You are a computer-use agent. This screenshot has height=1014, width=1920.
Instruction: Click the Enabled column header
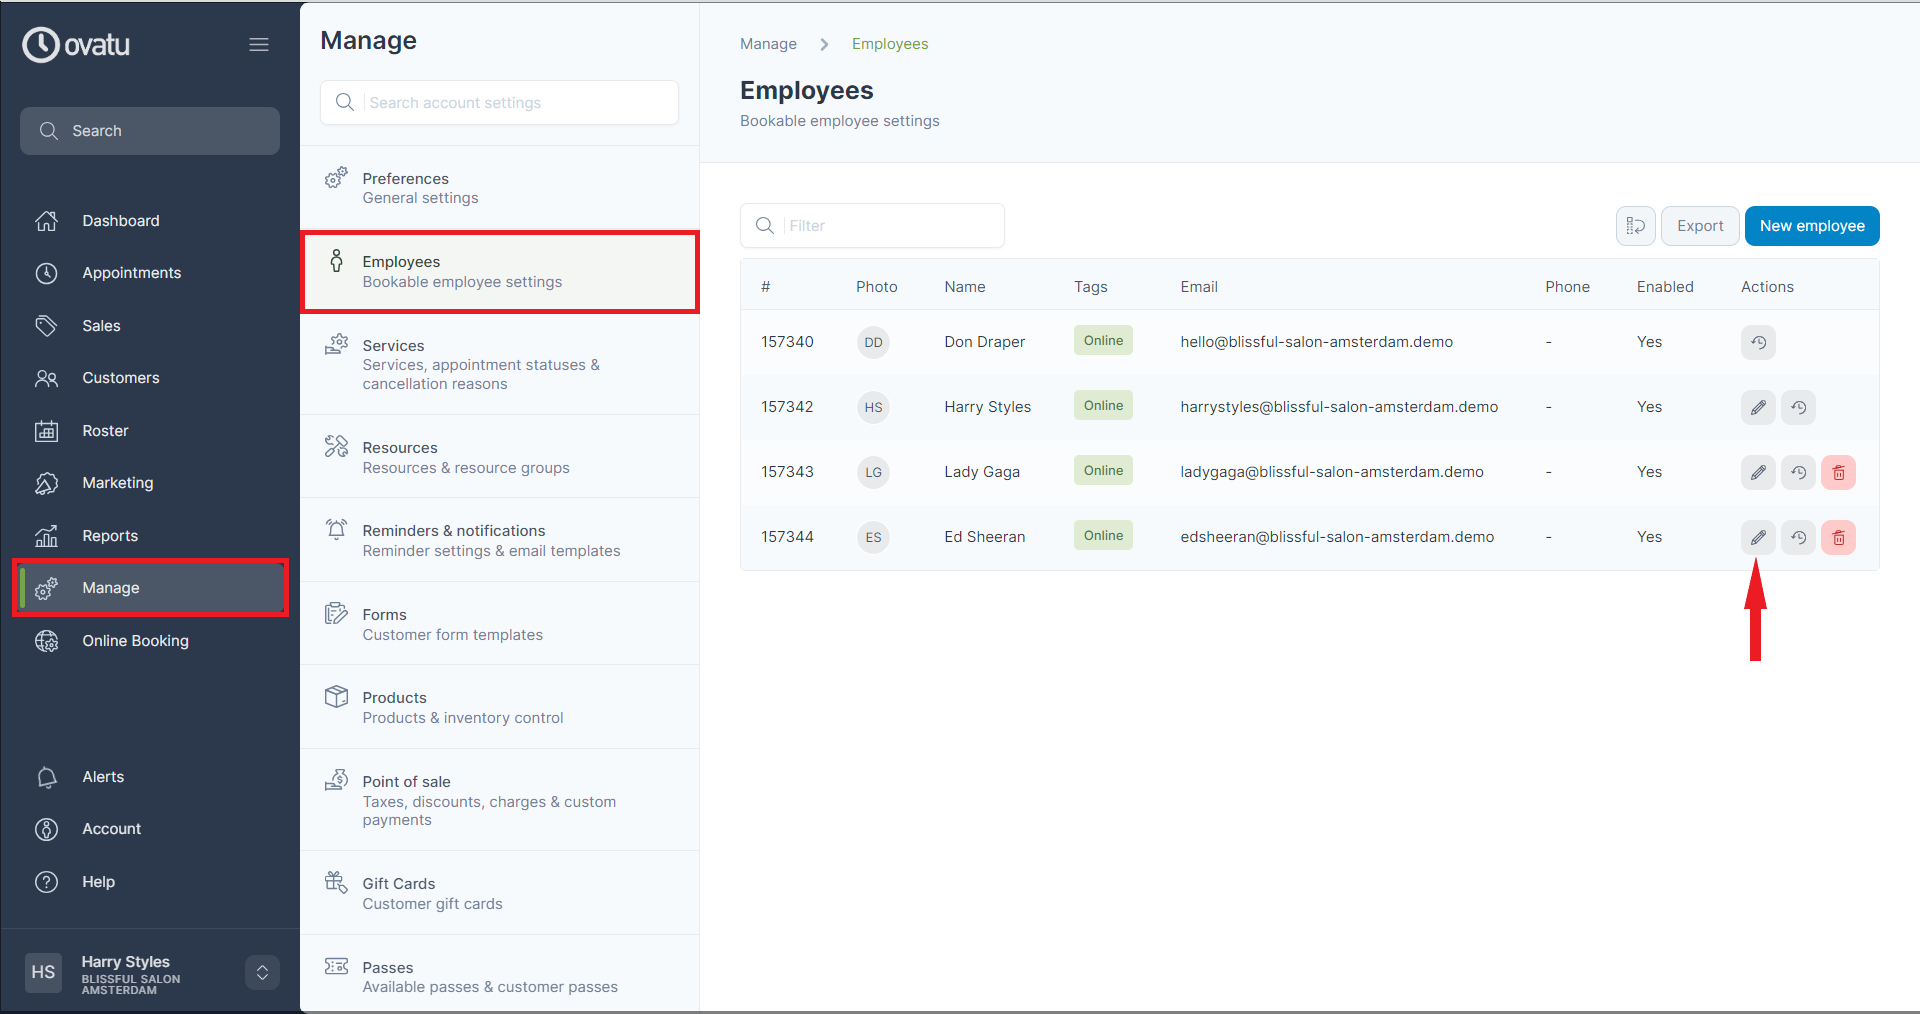click(1665, 287)
